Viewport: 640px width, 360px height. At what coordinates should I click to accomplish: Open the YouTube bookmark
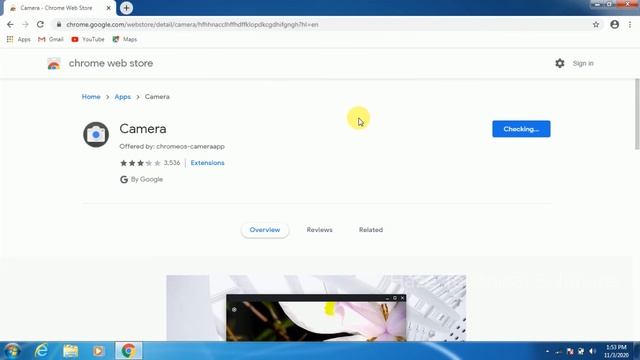(88, 39)
